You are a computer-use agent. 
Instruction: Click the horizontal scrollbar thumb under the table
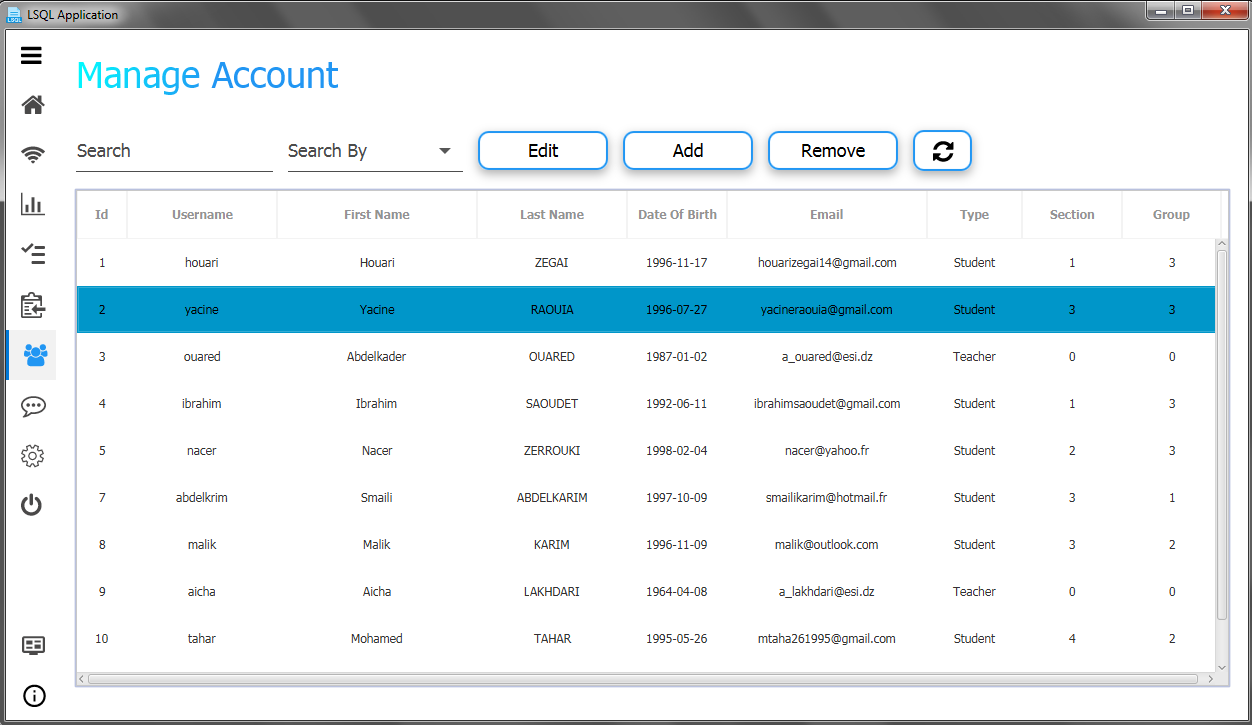click(643, 679)
